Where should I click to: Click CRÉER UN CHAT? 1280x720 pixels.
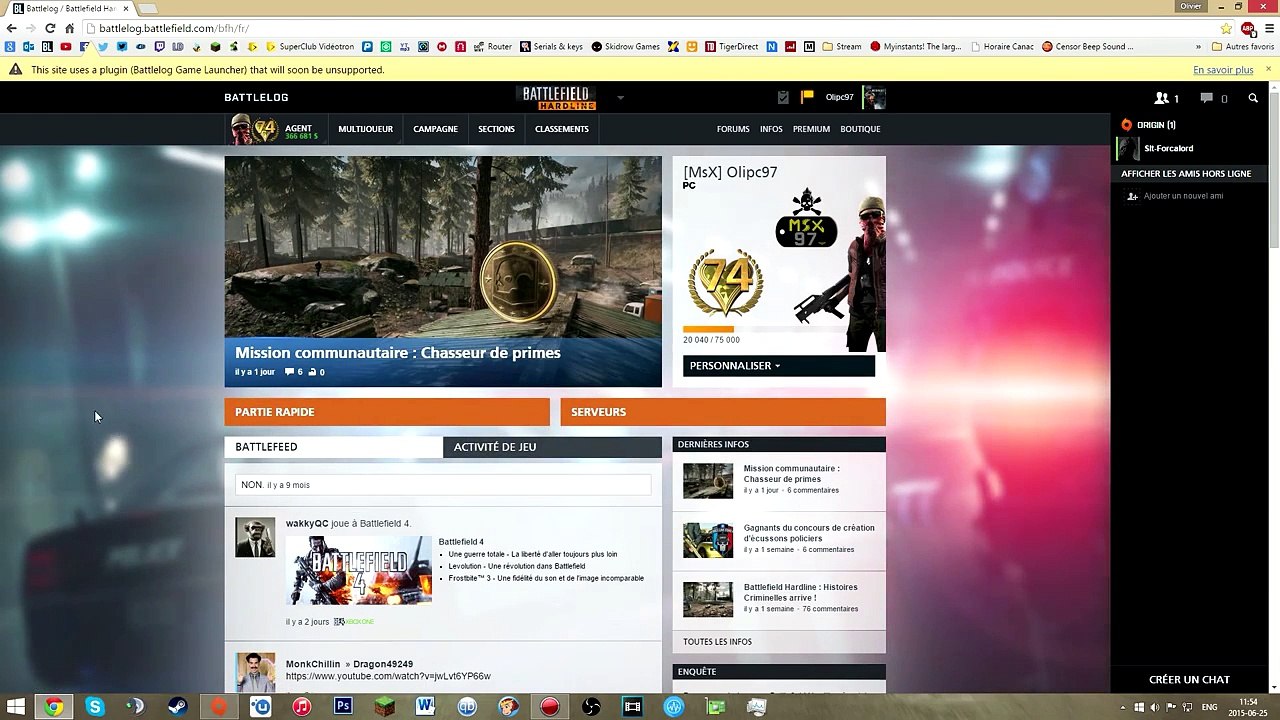tap(1189, 680)
